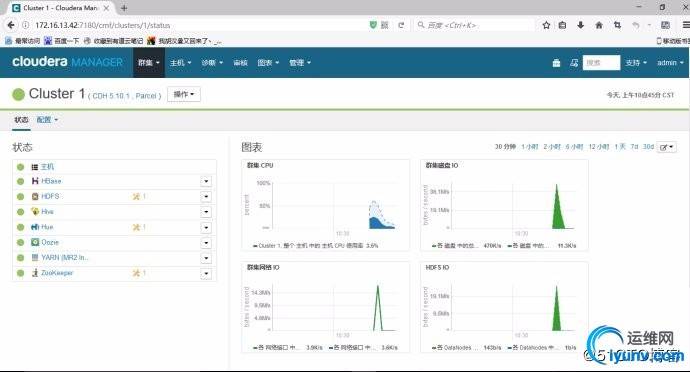The image size is (690, 372).
Task: Click the cloudera MANAGER logo
Action: [x=67, y=62]
